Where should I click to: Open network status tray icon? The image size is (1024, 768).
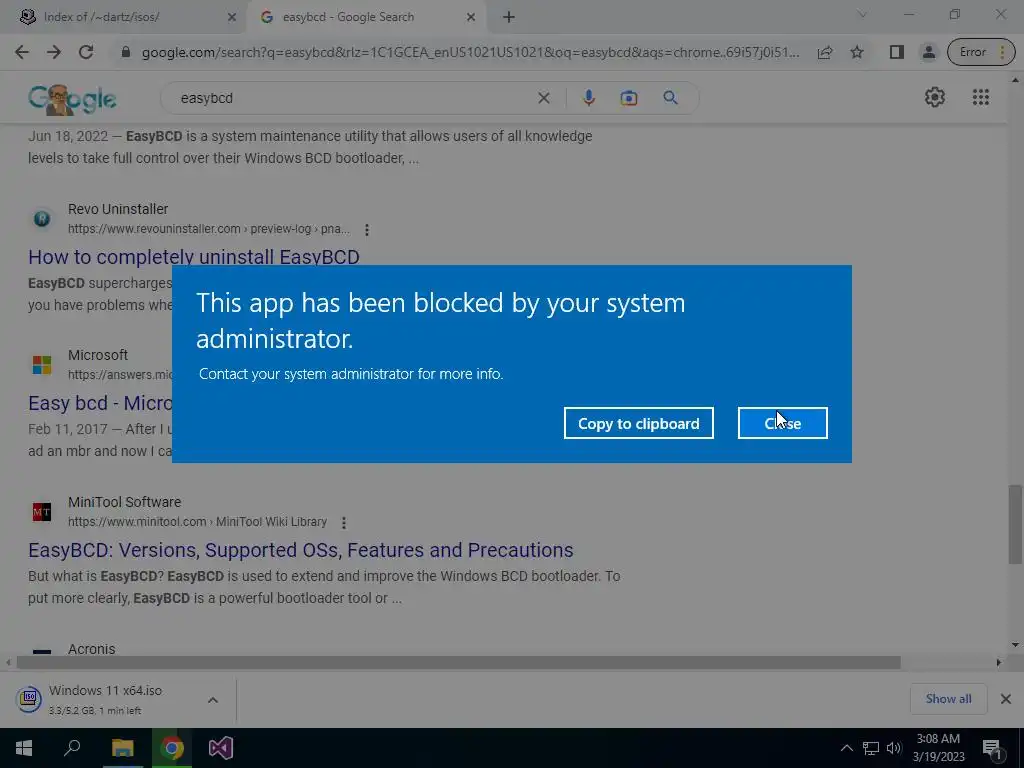coord(871,748)
